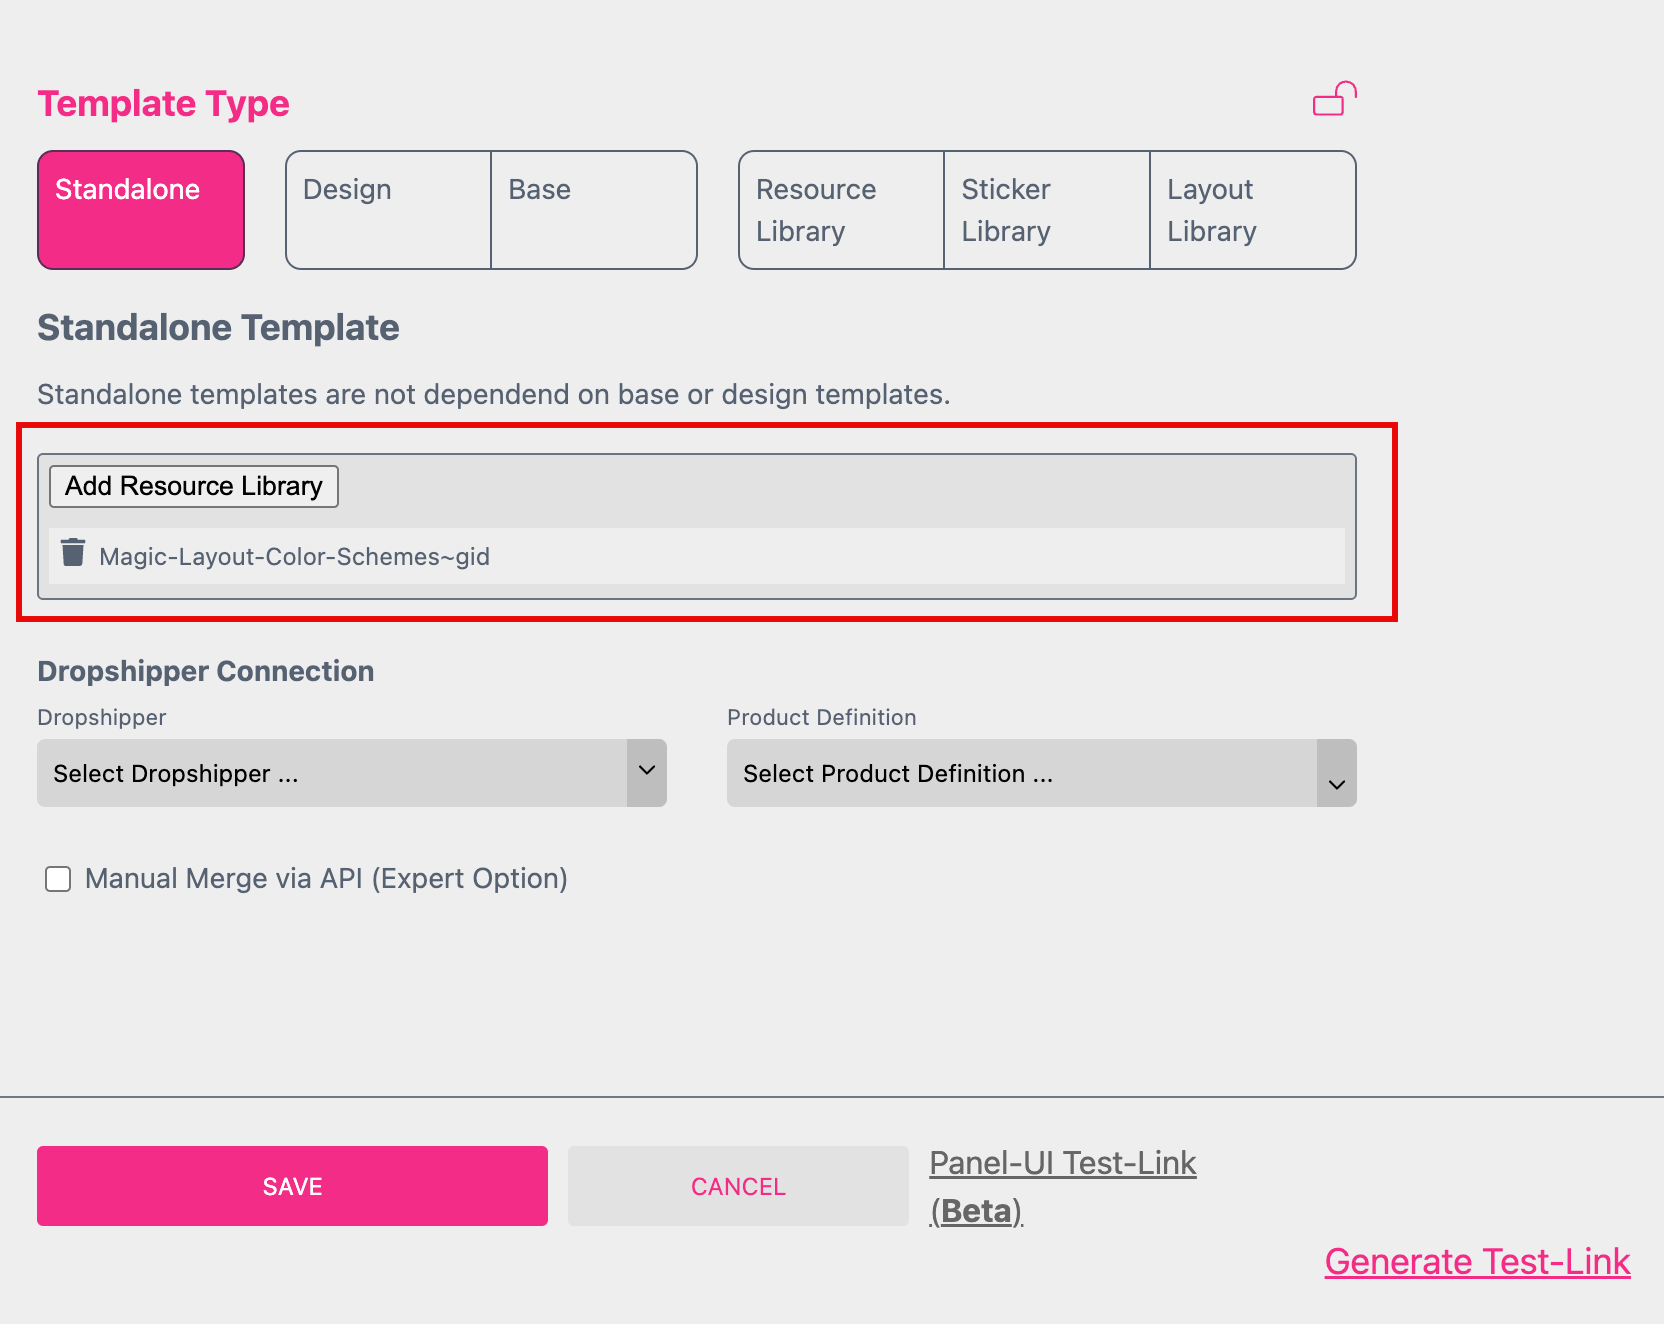Pick the Sticker Library template type
Viewport: 1664px width, 1324px height.
pos(1047,210)
